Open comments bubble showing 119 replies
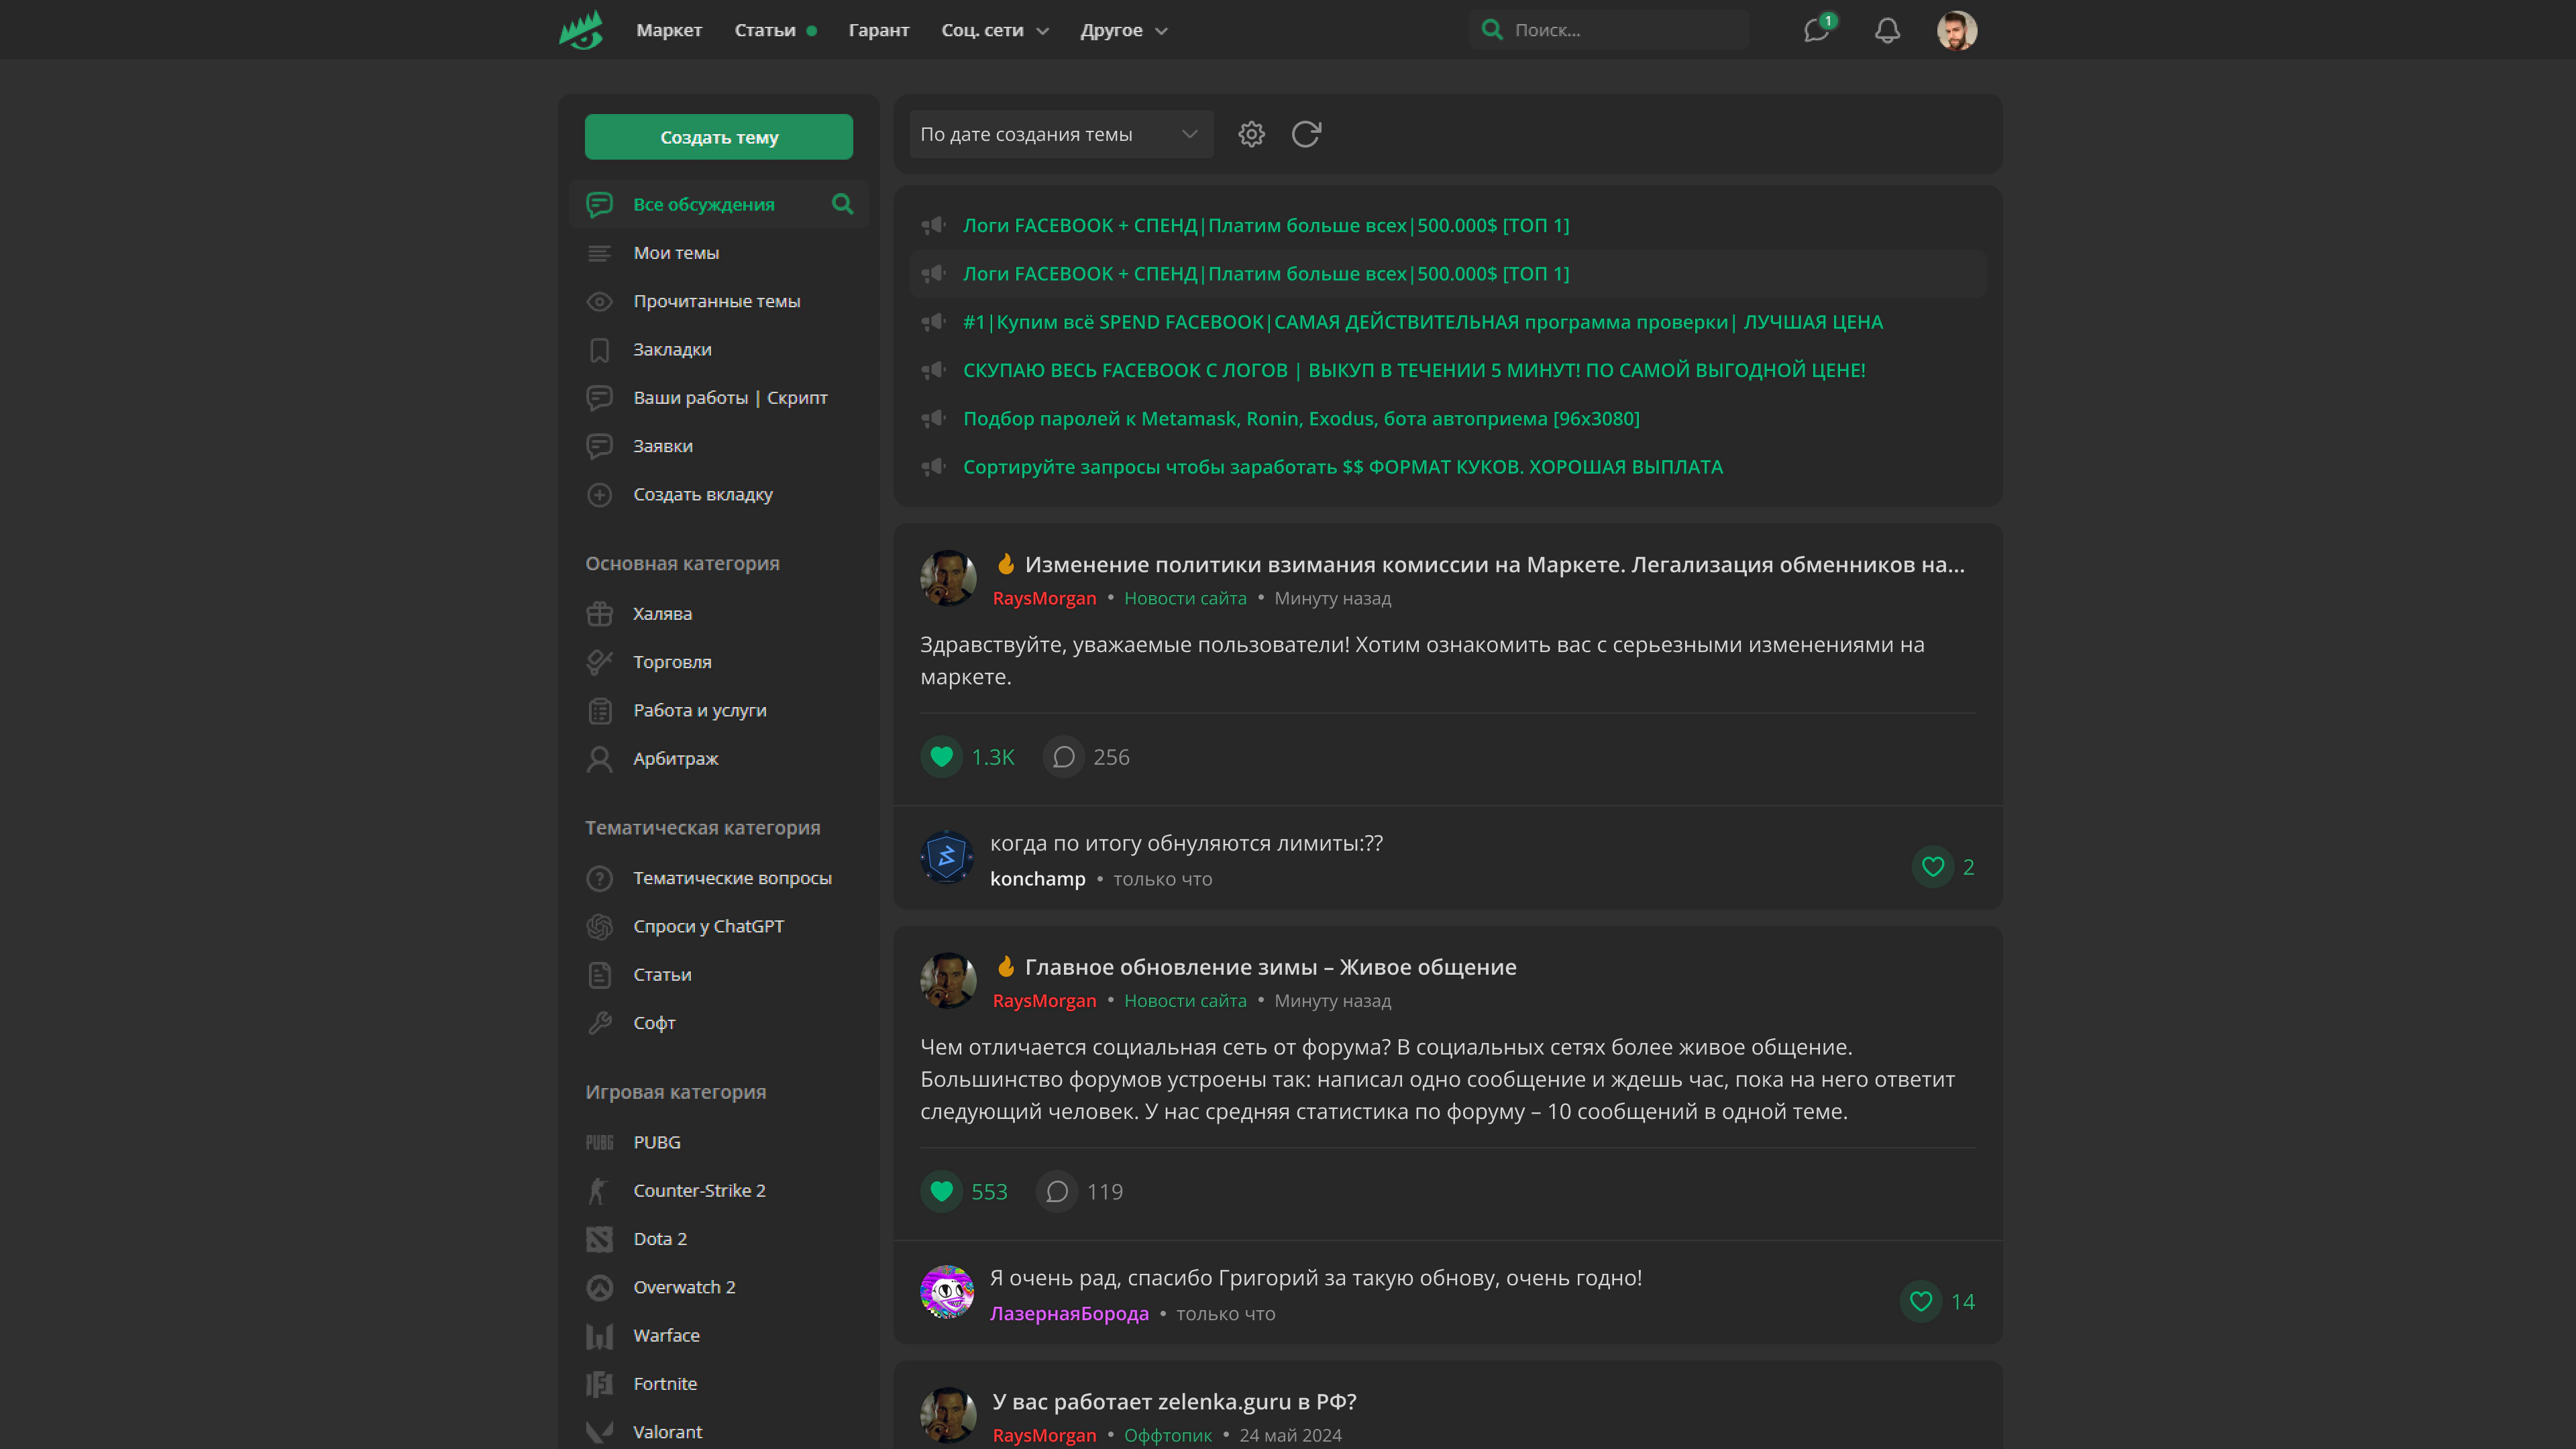The width and height of the screenshot is (2576, 1449). click(x=1057, y=1191)
